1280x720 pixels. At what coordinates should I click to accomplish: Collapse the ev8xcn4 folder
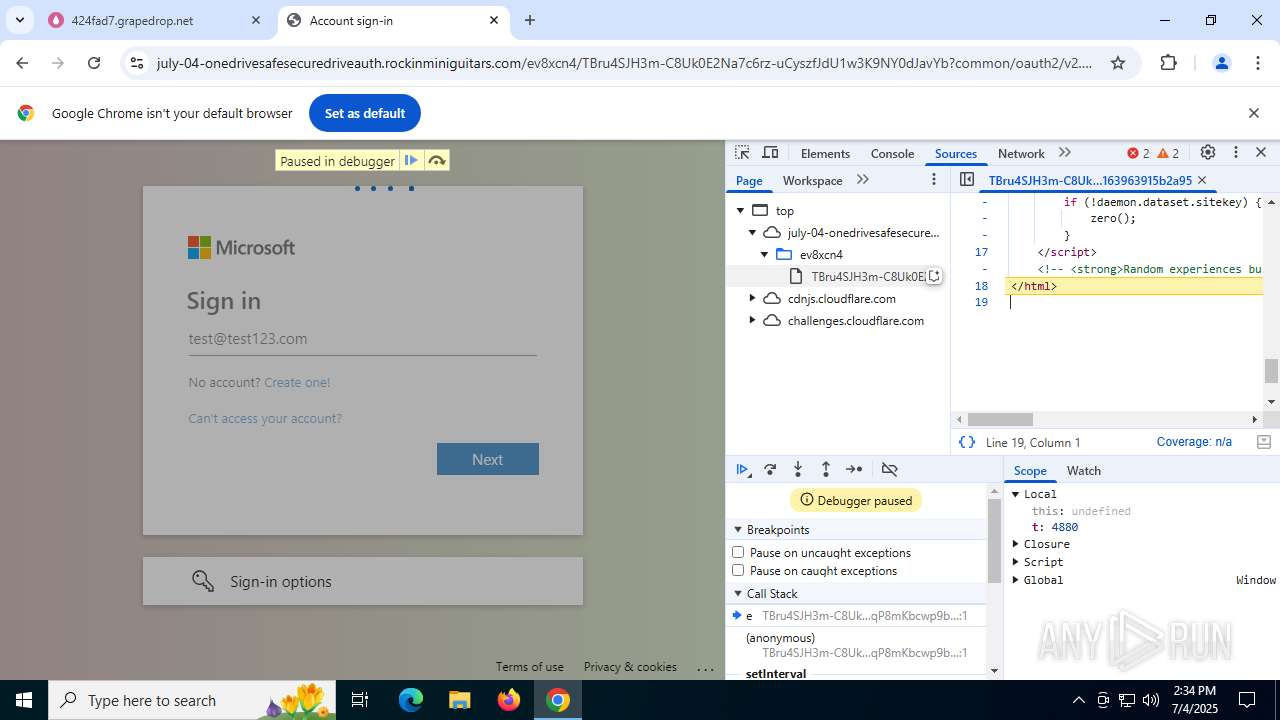[765, 254]
